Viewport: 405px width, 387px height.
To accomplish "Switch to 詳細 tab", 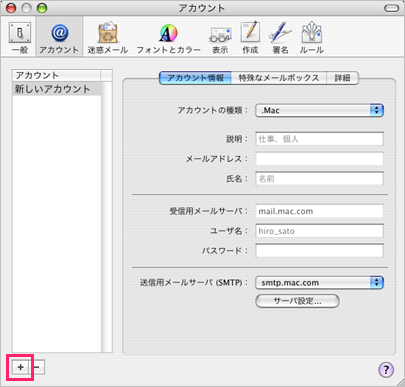I will pyautogui.click(x=342, y=78).
